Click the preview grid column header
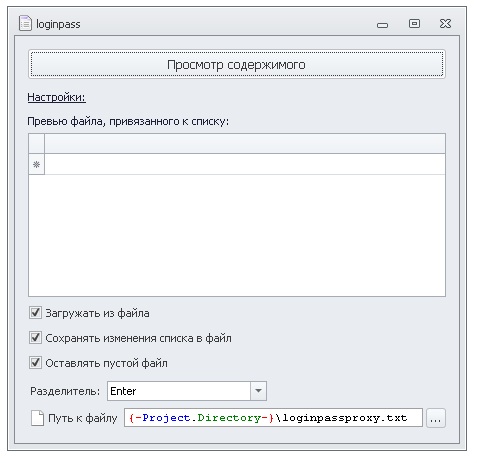Image resolution: width=477 pixels, height=463 pixels. tap(245, 144)
